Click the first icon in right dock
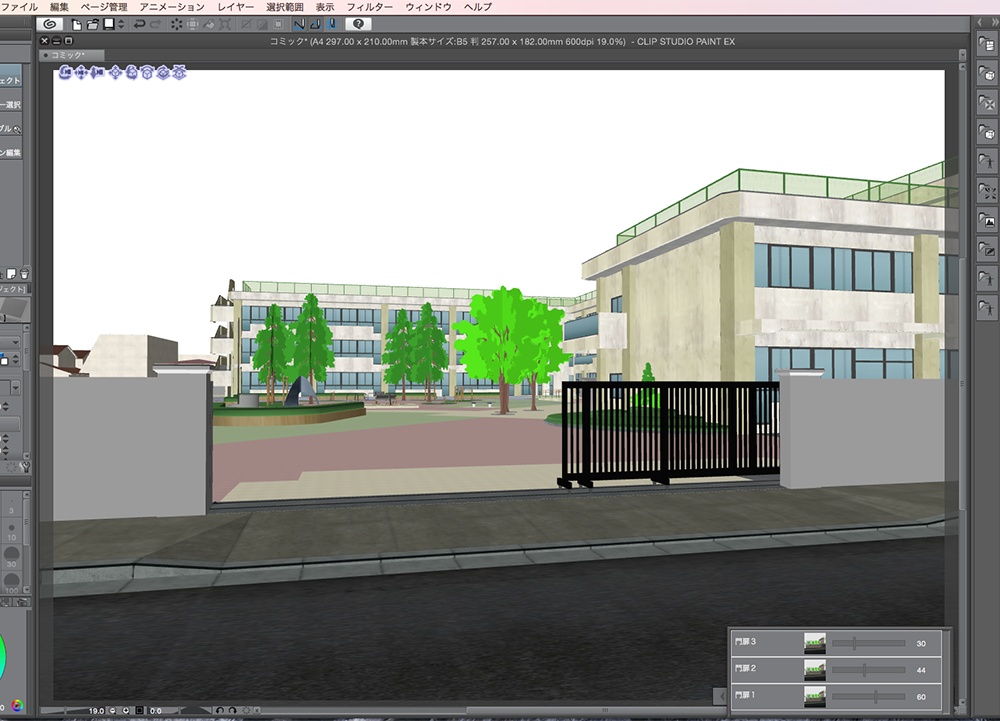The width and height of the screenshot is (1000, 721). pos(986,44)
